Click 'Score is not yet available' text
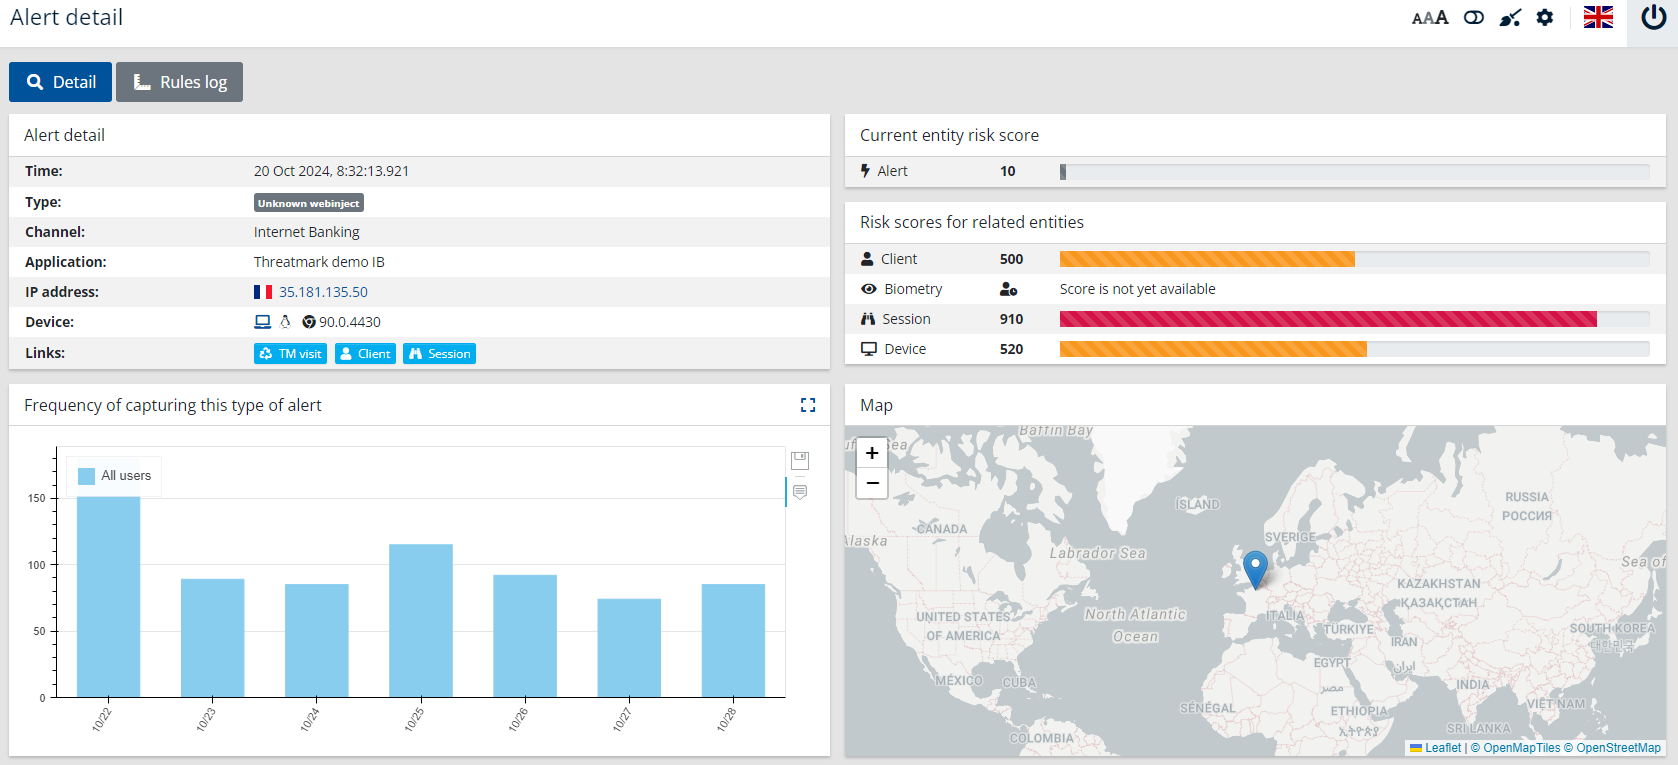The image size is (1678, 765). tap(1137, 289)
